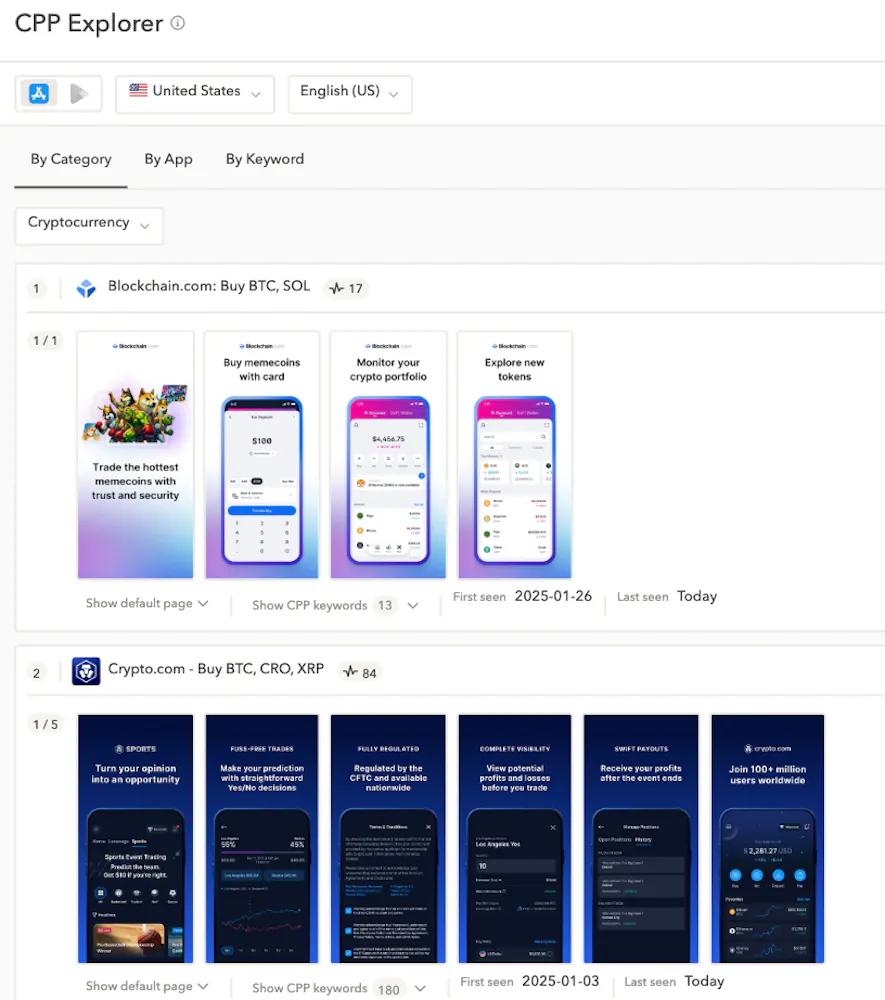The image size is (885, 1000).
Task: Open the English (US) language dropdown
Action: [x=350, y=93]
